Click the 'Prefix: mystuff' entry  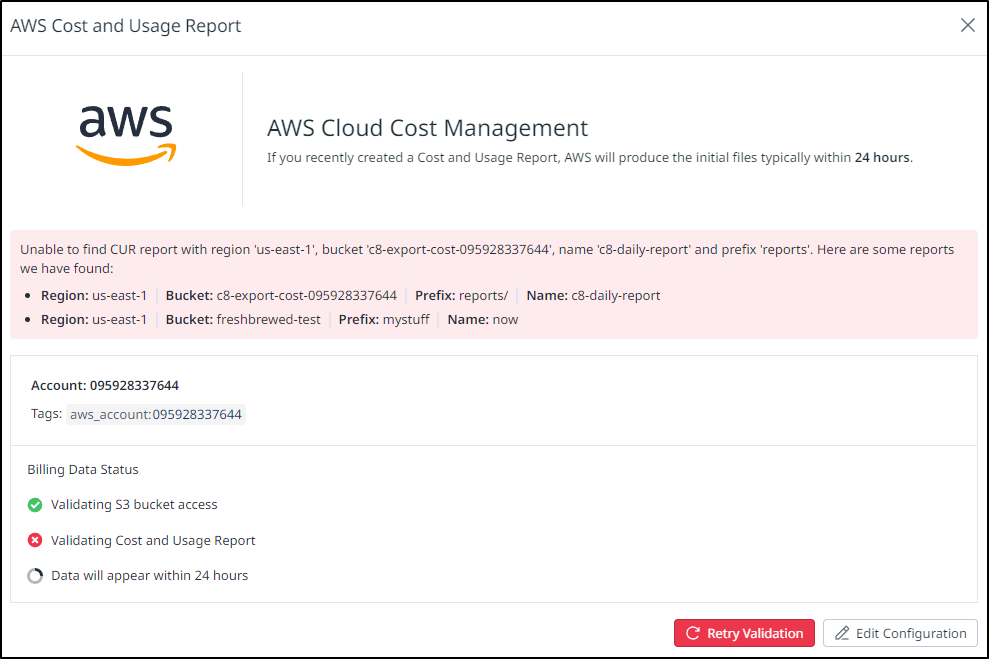point(384,320)
